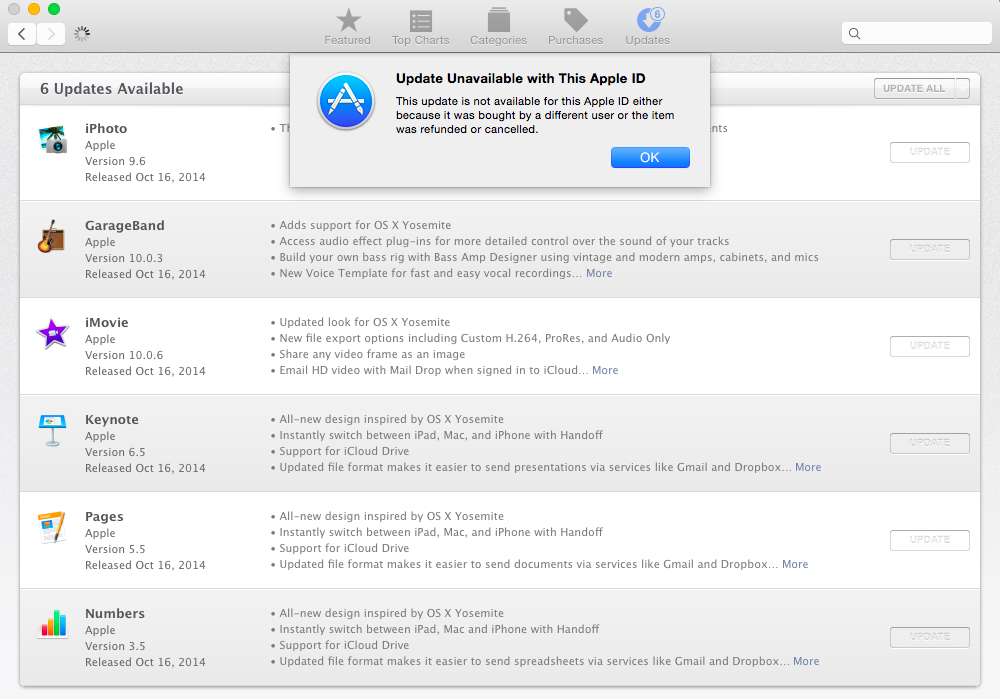Click the Numbers app title
Viewport: 1000px width, 699px height.
pyautogui.click(x=115, y=613)
